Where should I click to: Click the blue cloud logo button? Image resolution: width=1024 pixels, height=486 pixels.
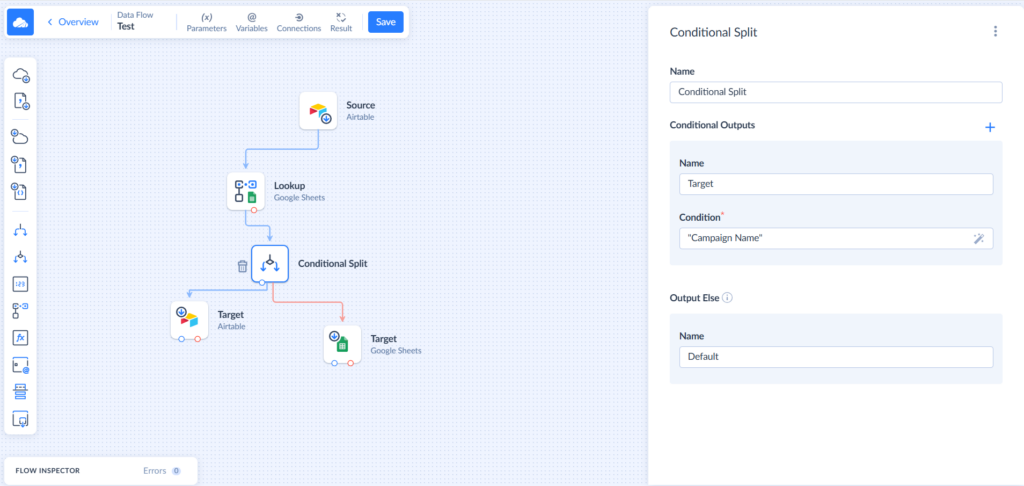(21, 22)
